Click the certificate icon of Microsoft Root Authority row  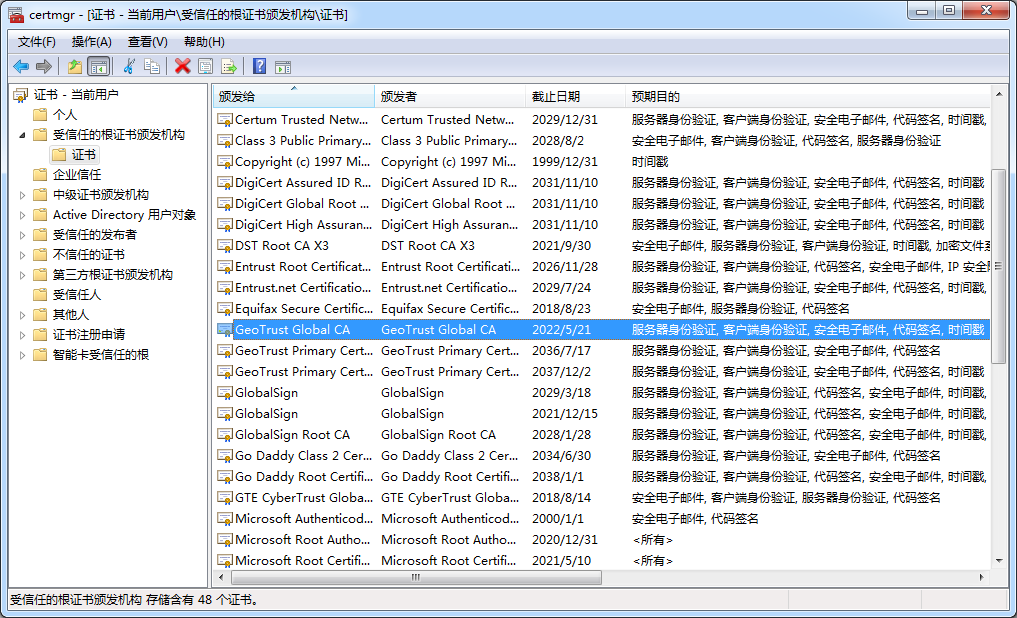tap(224, 540)
